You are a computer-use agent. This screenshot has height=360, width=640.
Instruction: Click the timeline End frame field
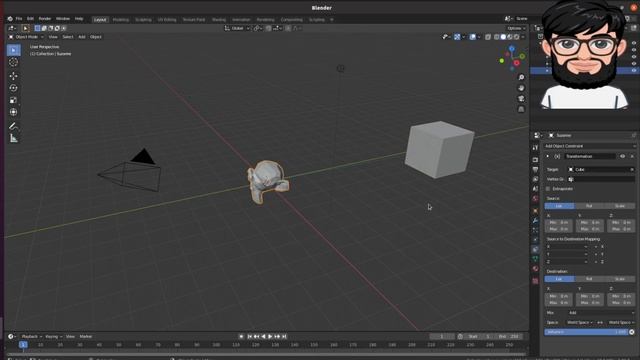tap(510, 336)
